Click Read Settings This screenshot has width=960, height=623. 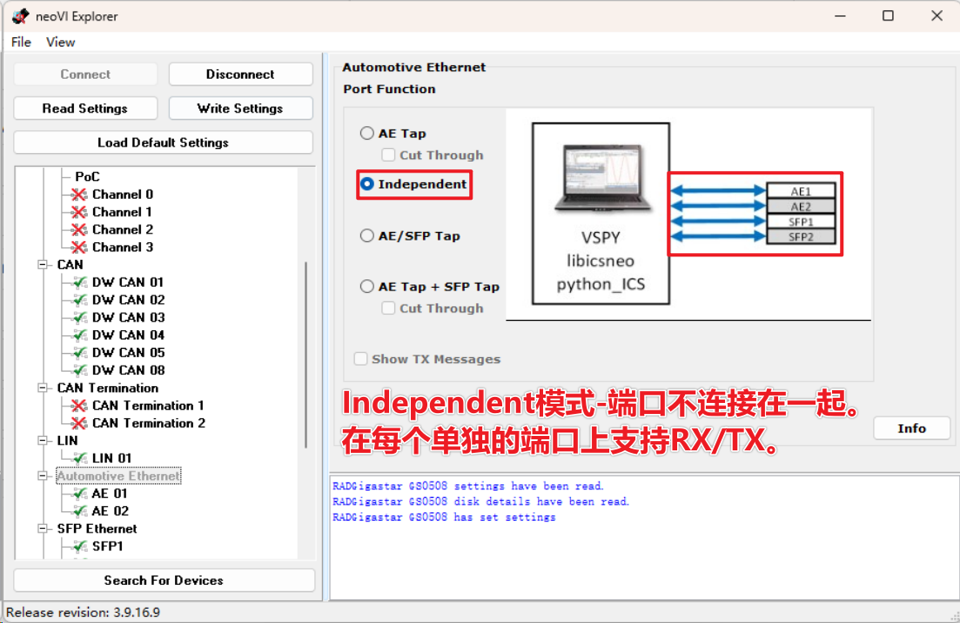click(x=85, y=108)
